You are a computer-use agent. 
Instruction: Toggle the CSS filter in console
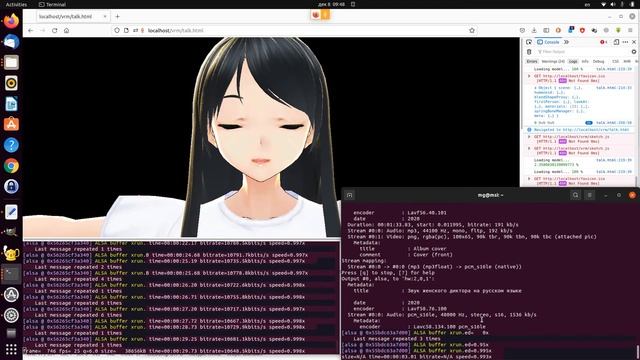(x=616, y=61)
